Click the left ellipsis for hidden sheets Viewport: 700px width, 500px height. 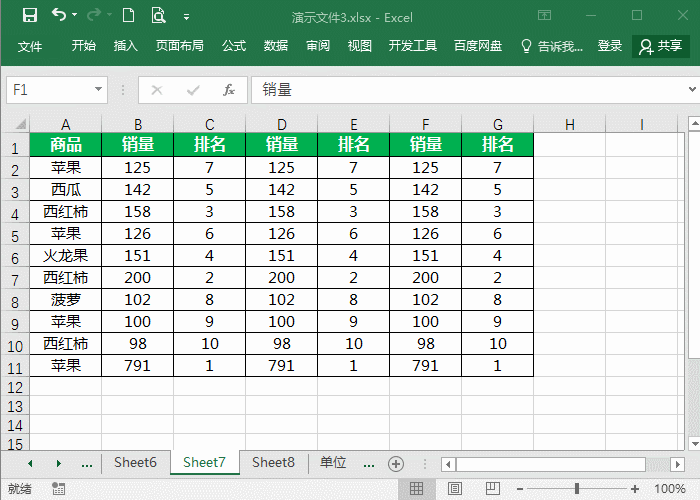point(87,465)
